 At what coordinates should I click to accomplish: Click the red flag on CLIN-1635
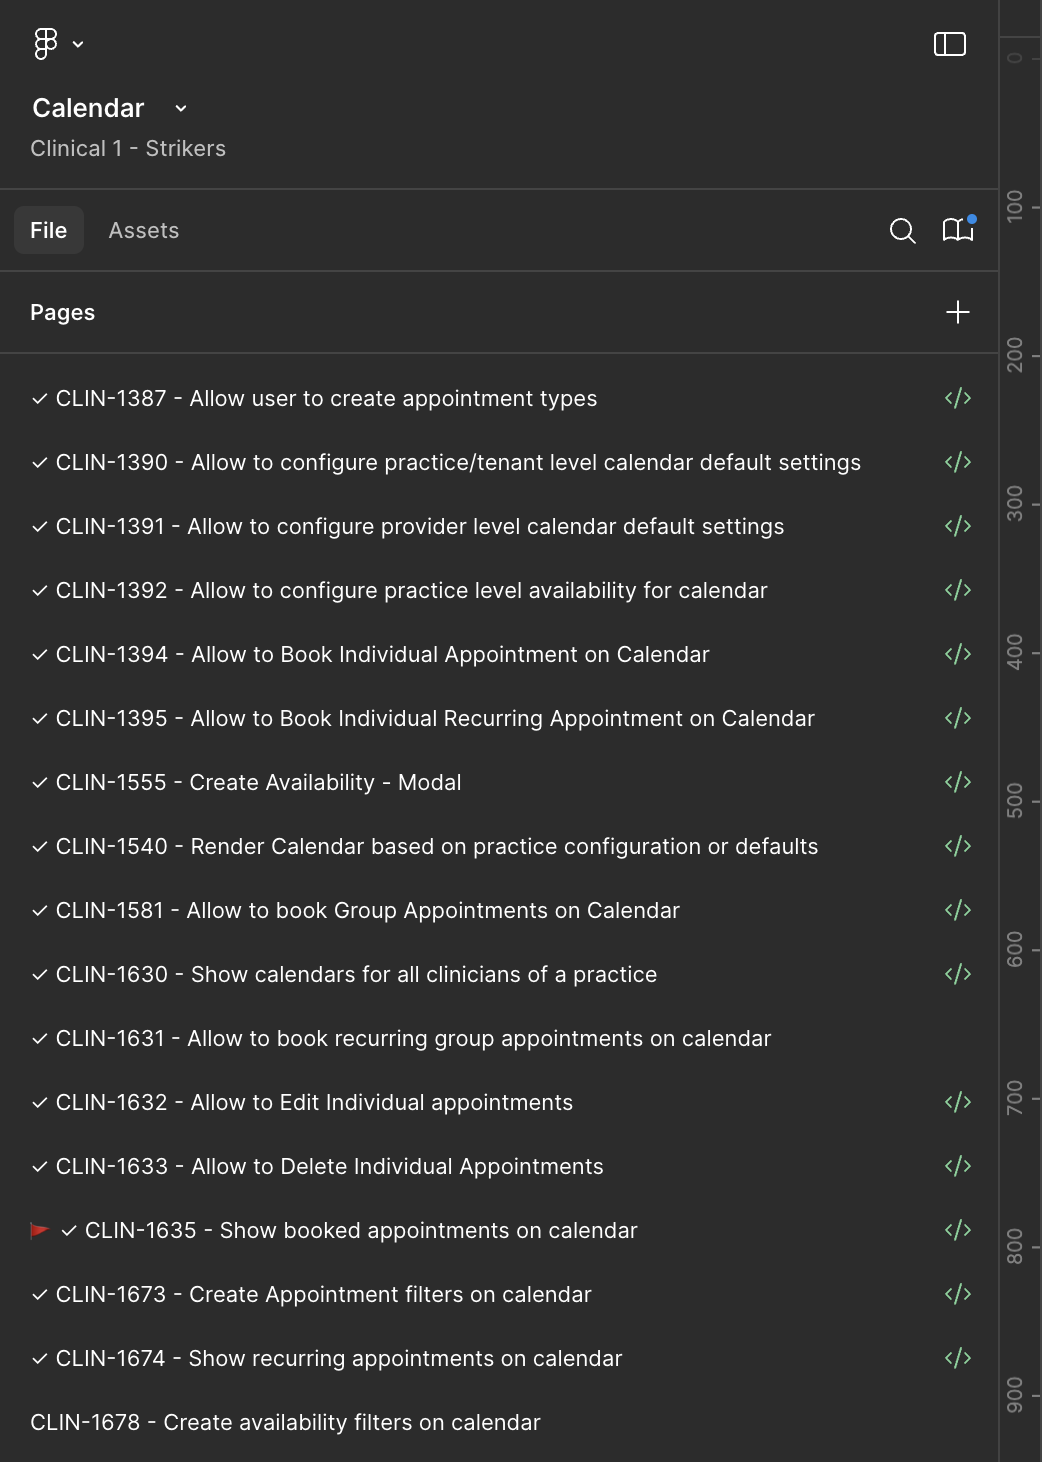click(x=40, y=1230)
